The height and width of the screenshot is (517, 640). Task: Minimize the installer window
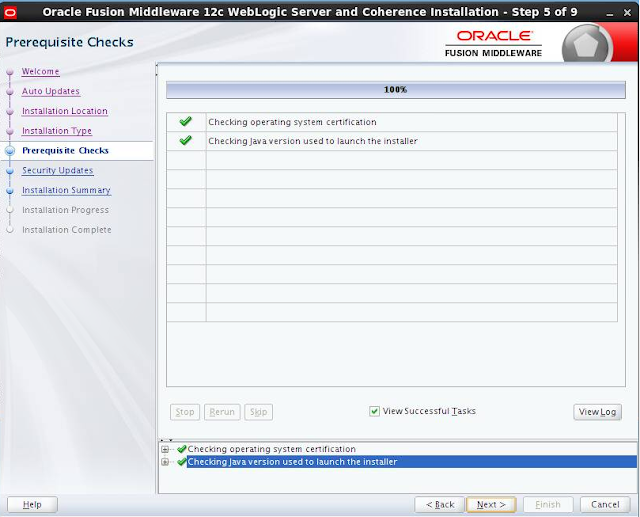(x=610, y=13)
